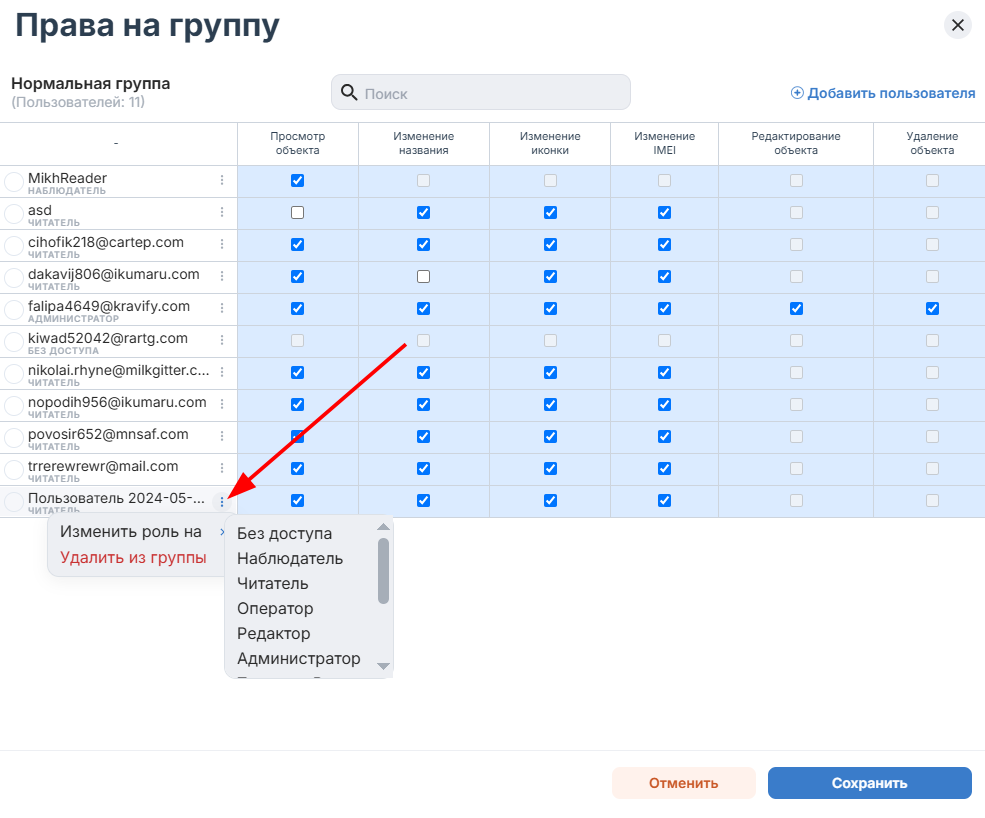This screenshot has width=985, height=818.
Task: Uncheck Изменение иконки for nopodih956@ikumaru.com
Action: [550, 405]
